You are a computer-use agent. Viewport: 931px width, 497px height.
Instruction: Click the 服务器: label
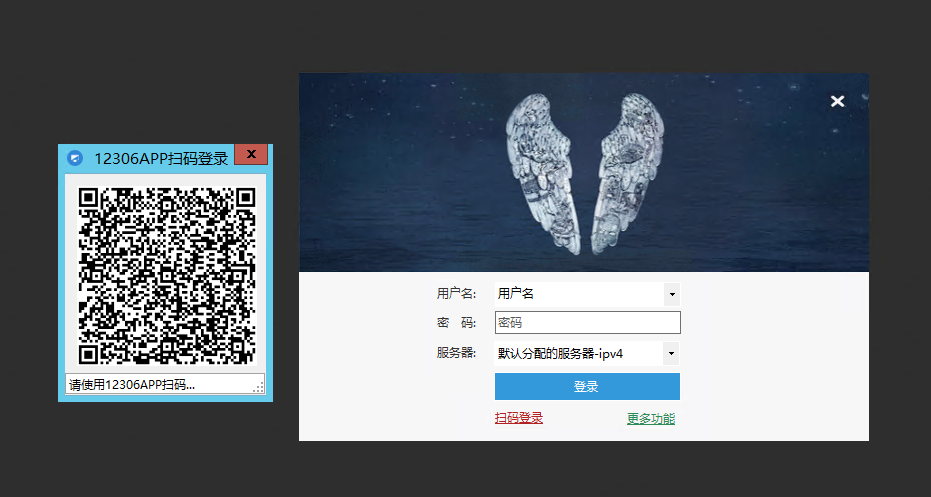click(457, 353)
